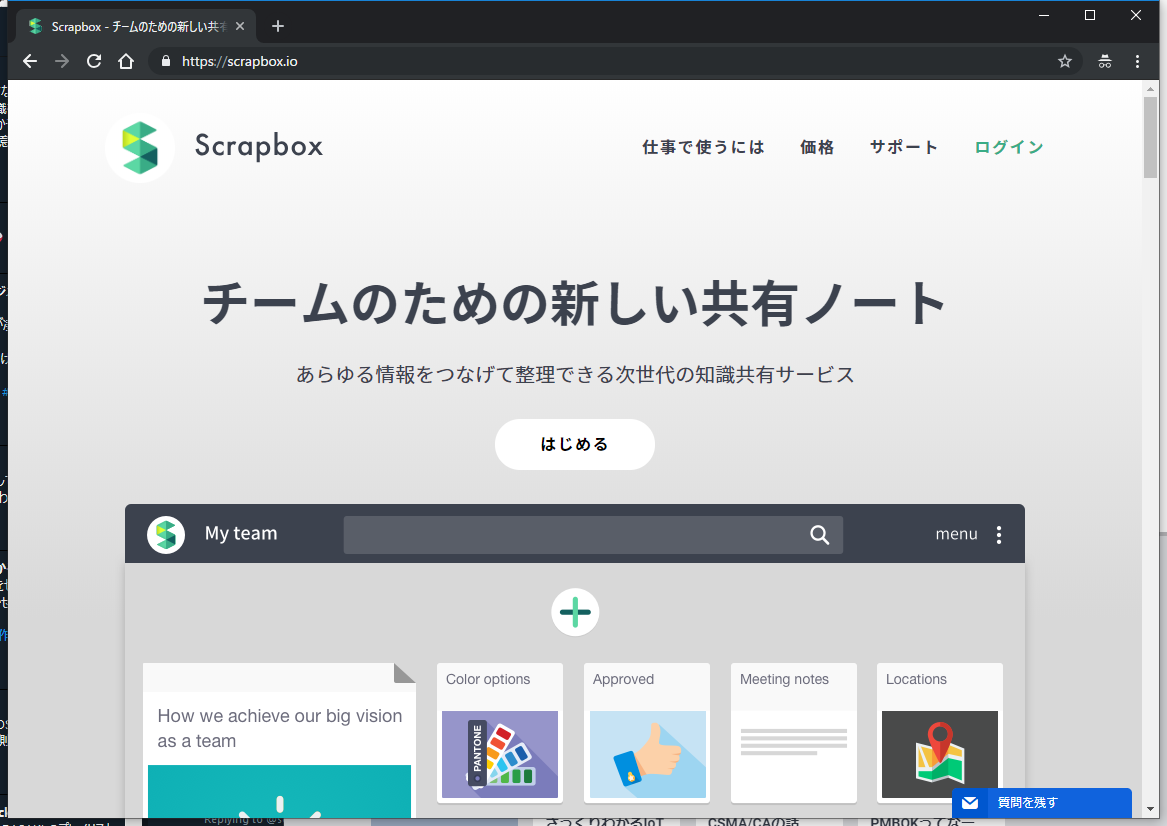Click the page vertical scrollbar thumb

point(1151,137)
